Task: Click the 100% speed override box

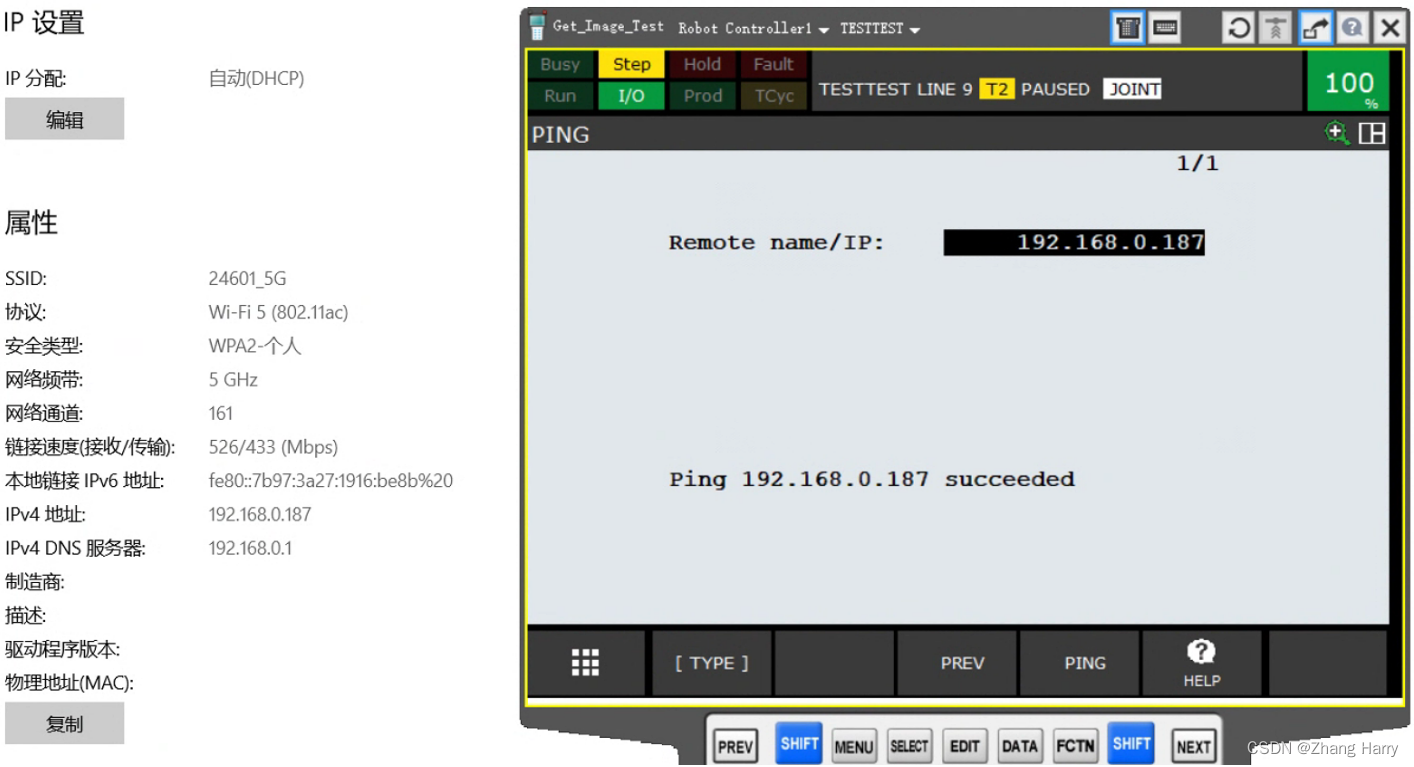Action: click(x=1348, y=81)
